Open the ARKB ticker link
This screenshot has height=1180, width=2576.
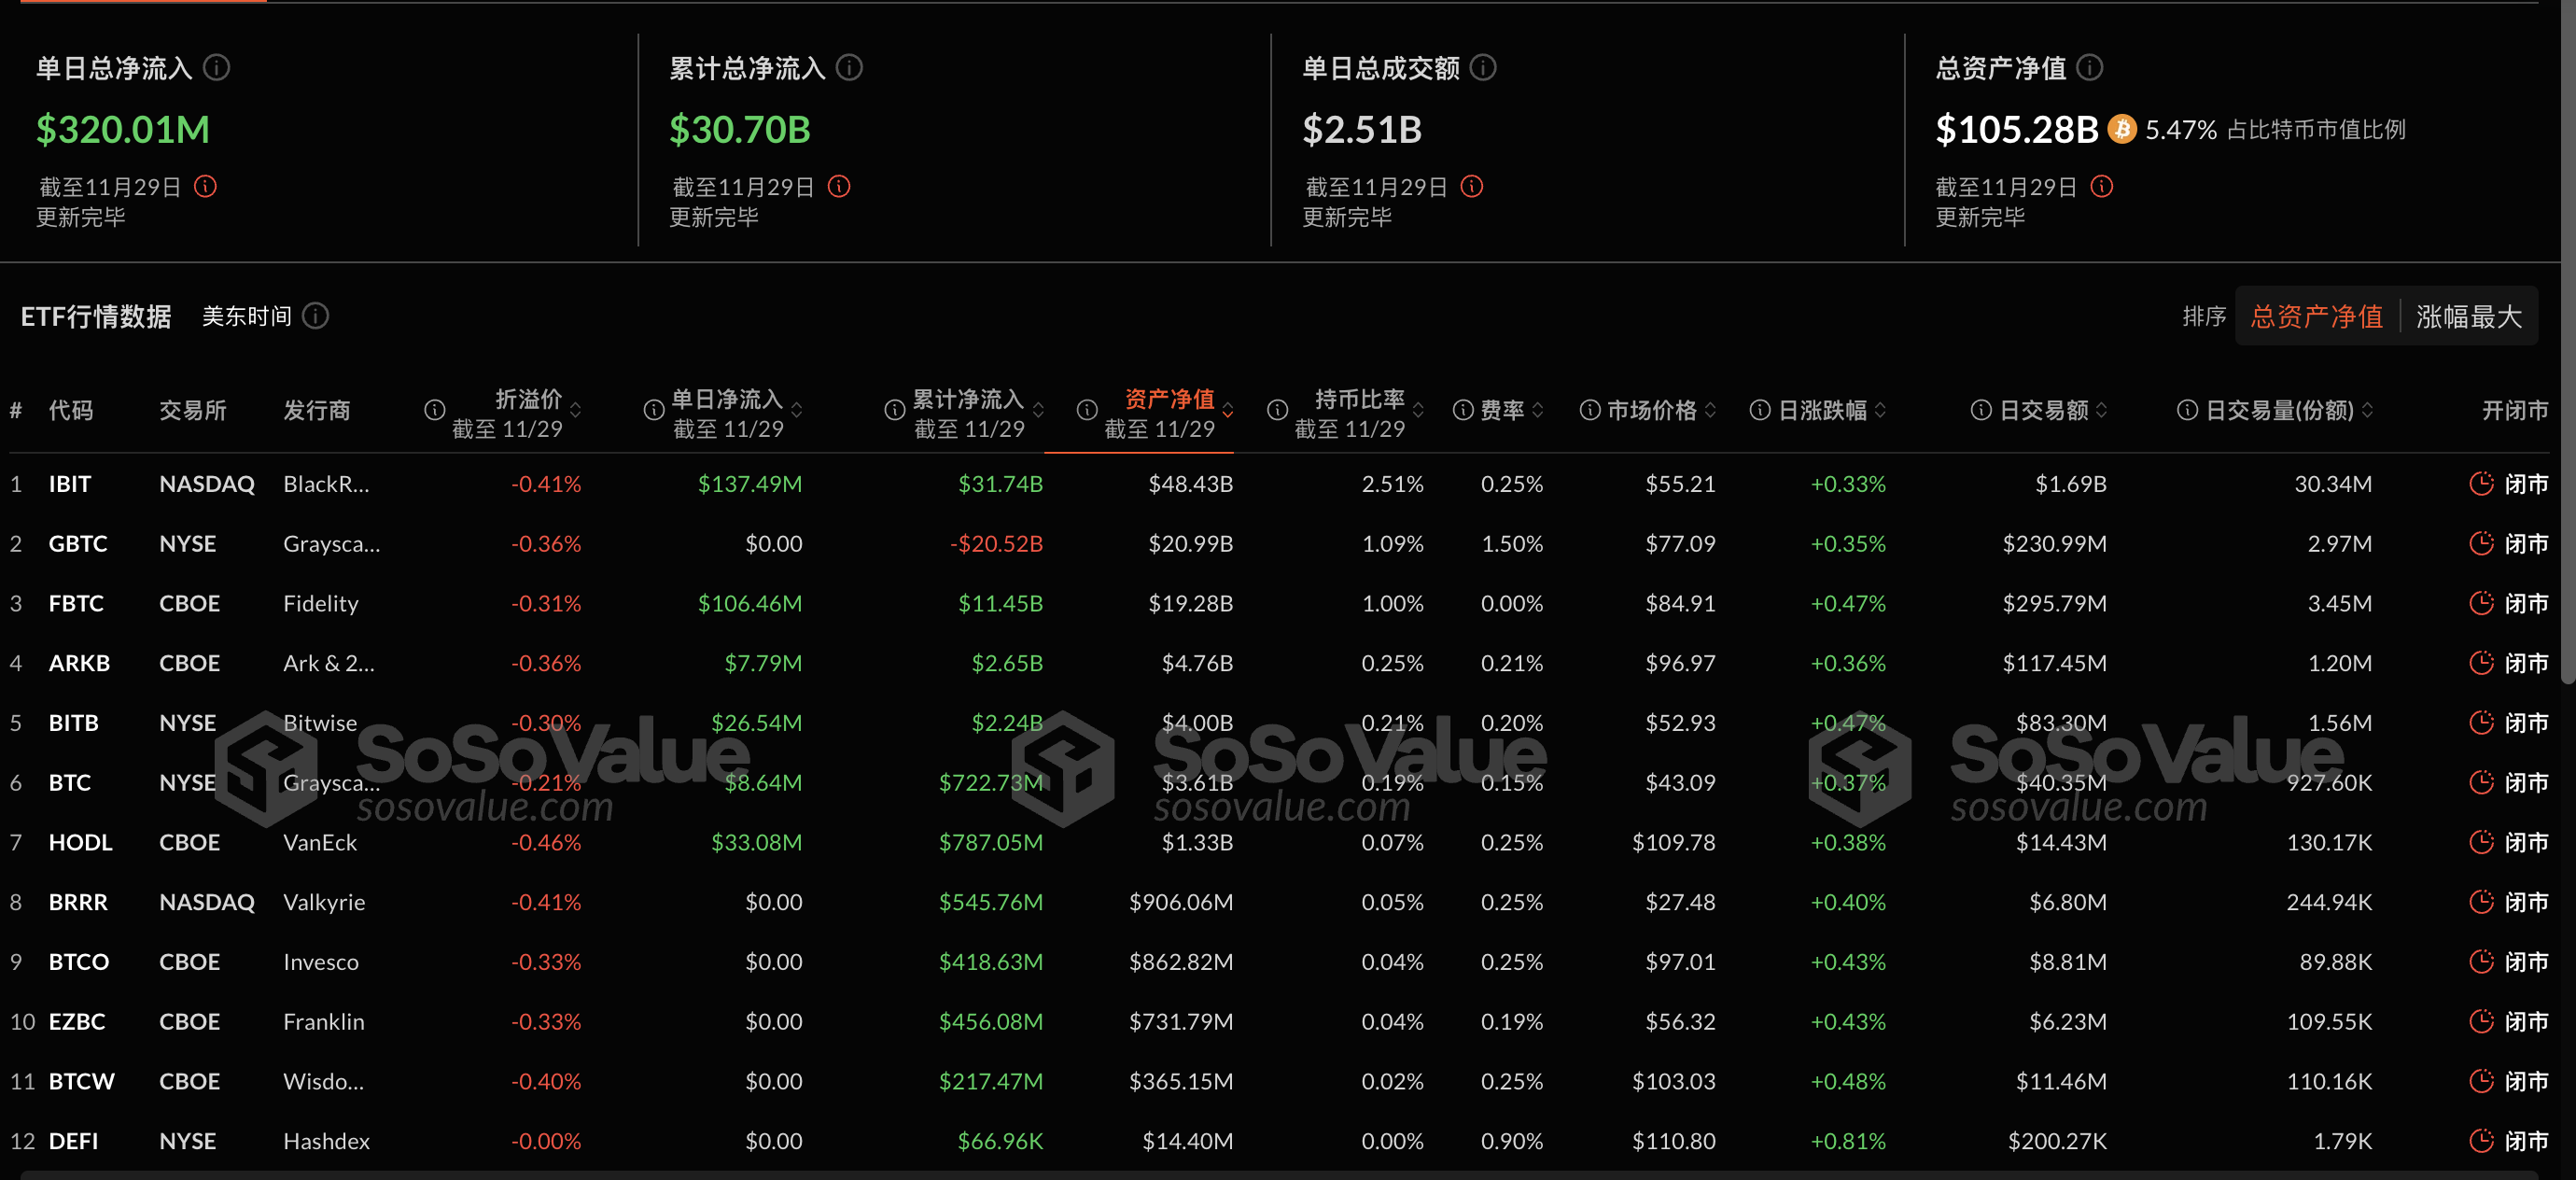[79, 663]
